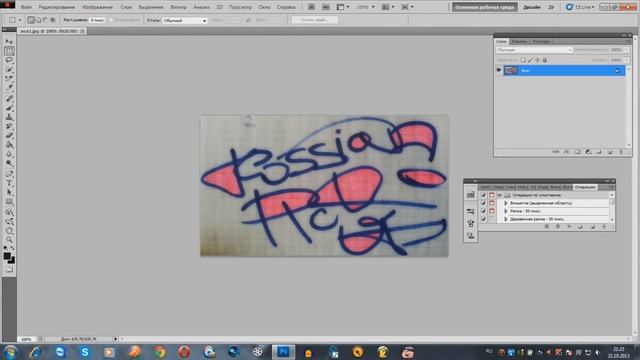Toggle lock position in Layers panel
Image resolution: width=640 pixels, height=360 pixels.
538,60
